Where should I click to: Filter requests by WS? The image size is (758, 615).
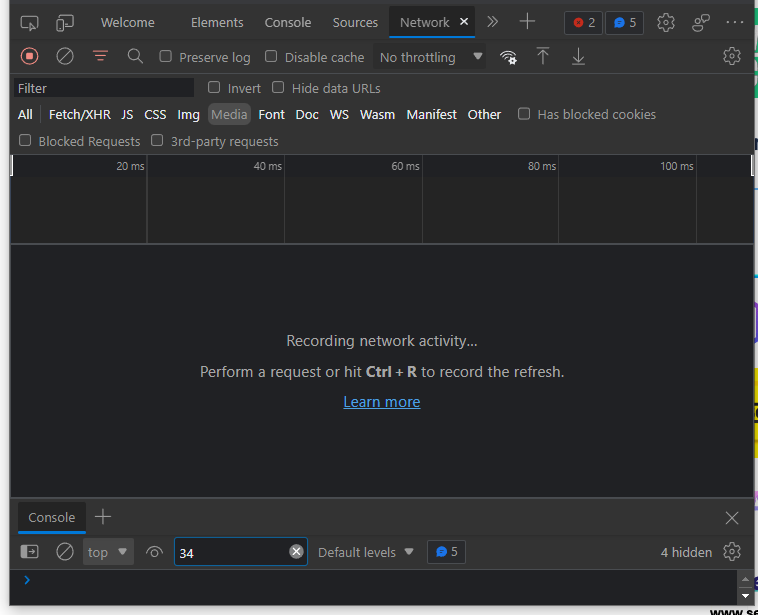(339, 115)
